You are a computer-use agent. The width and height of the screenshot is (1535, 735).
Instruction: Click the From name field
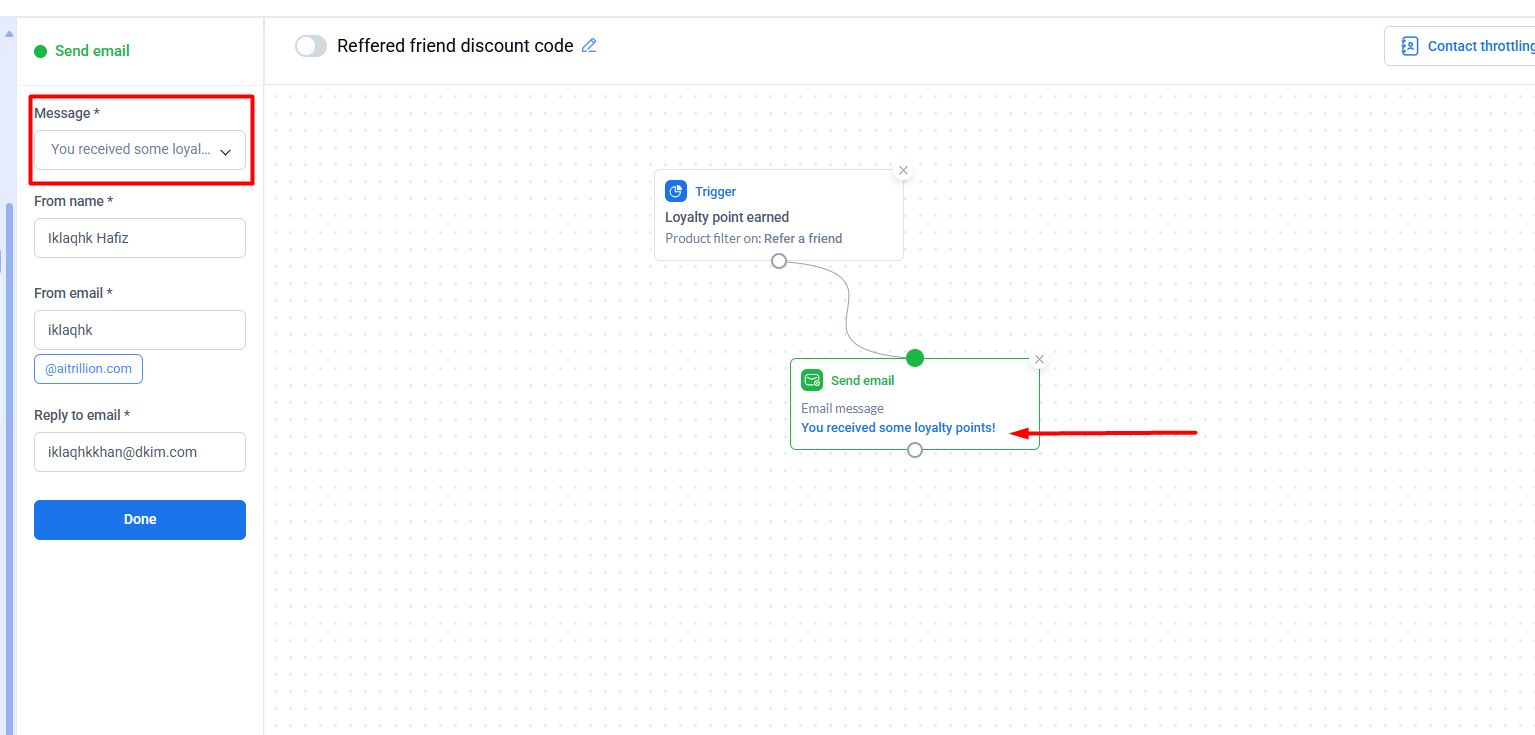tap(140, 238)
